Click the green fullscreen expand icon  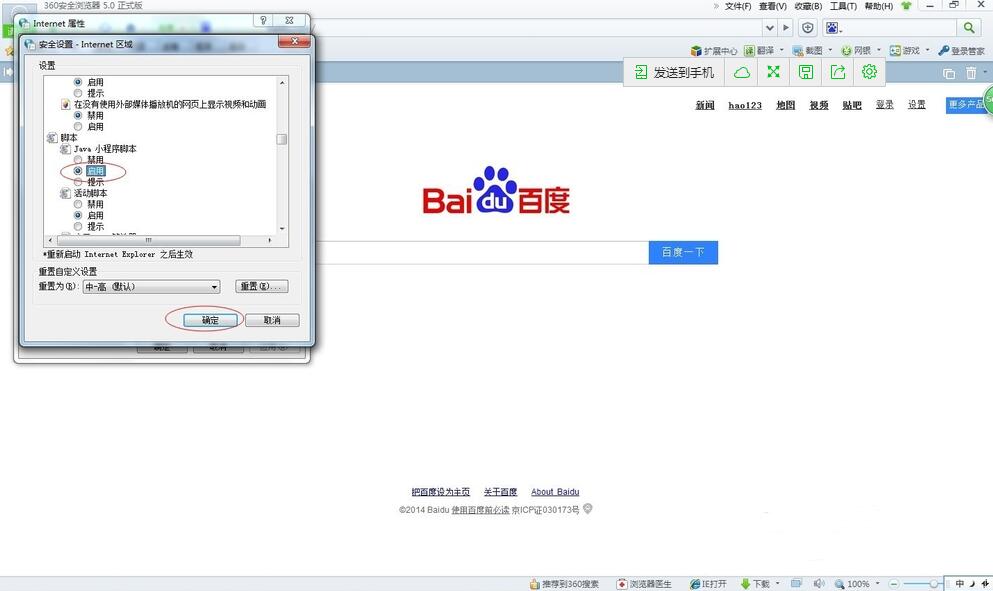pos(773,72)
